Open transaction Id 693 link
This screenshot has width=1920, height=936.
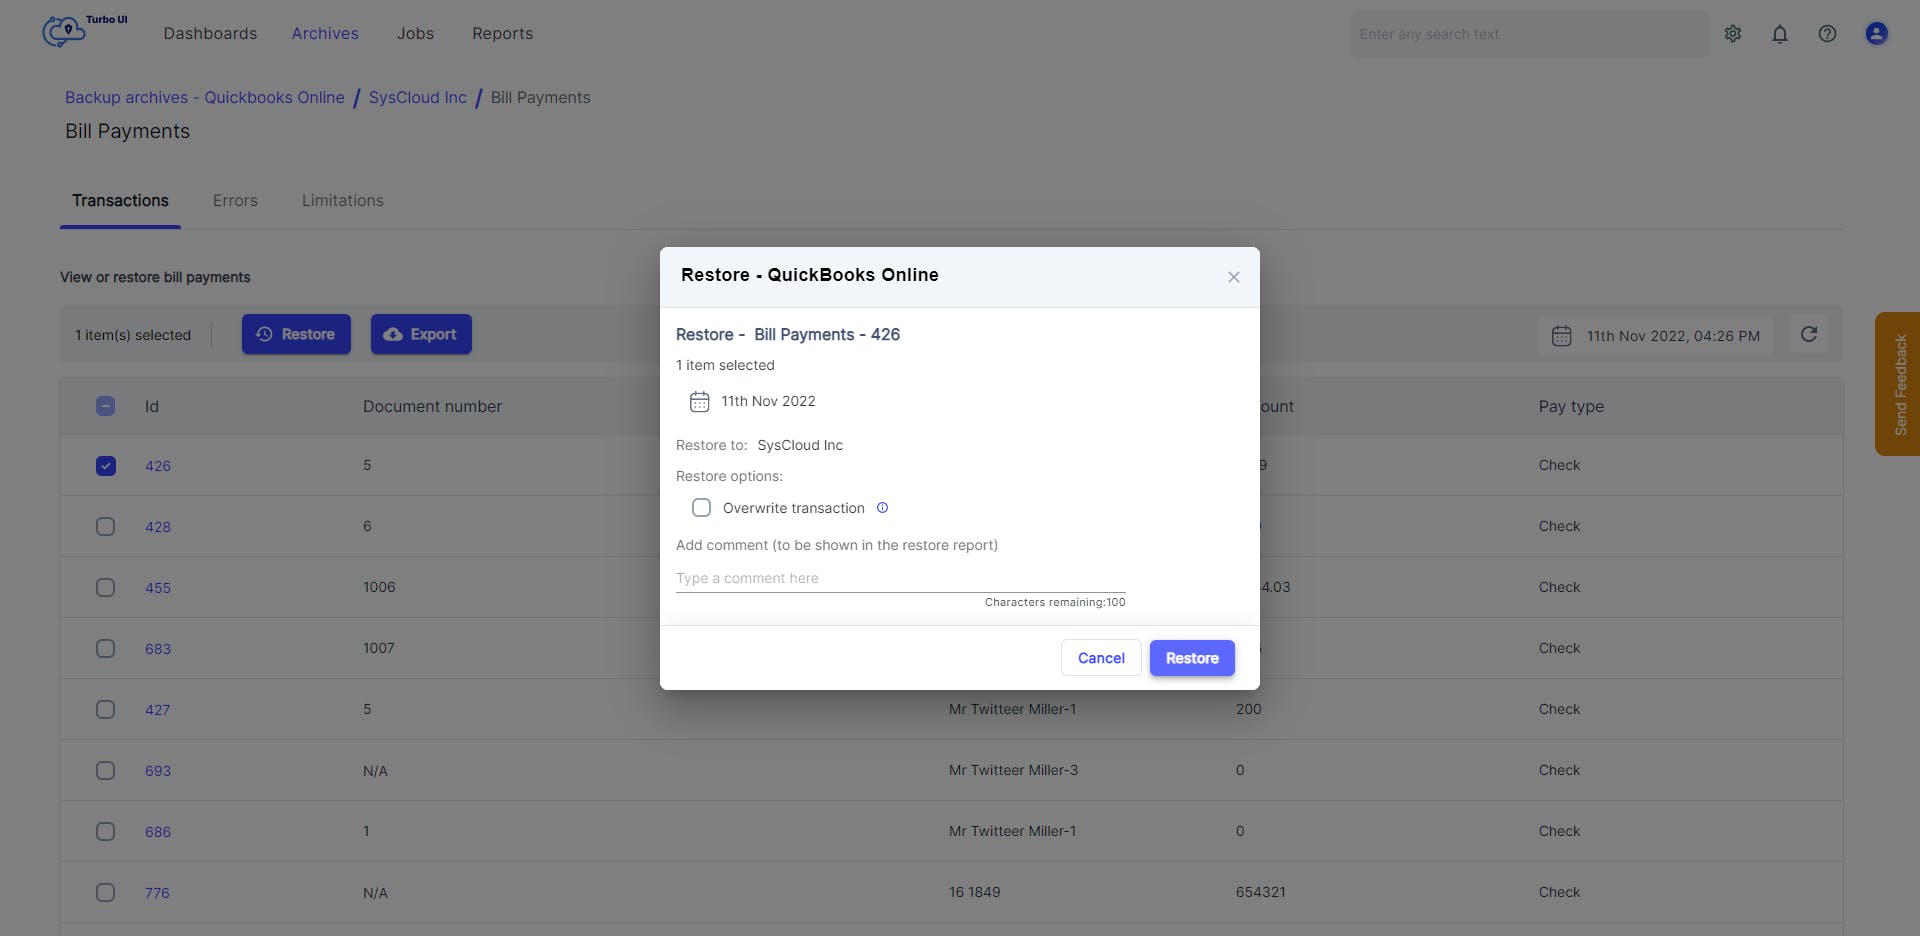point(158,771)
